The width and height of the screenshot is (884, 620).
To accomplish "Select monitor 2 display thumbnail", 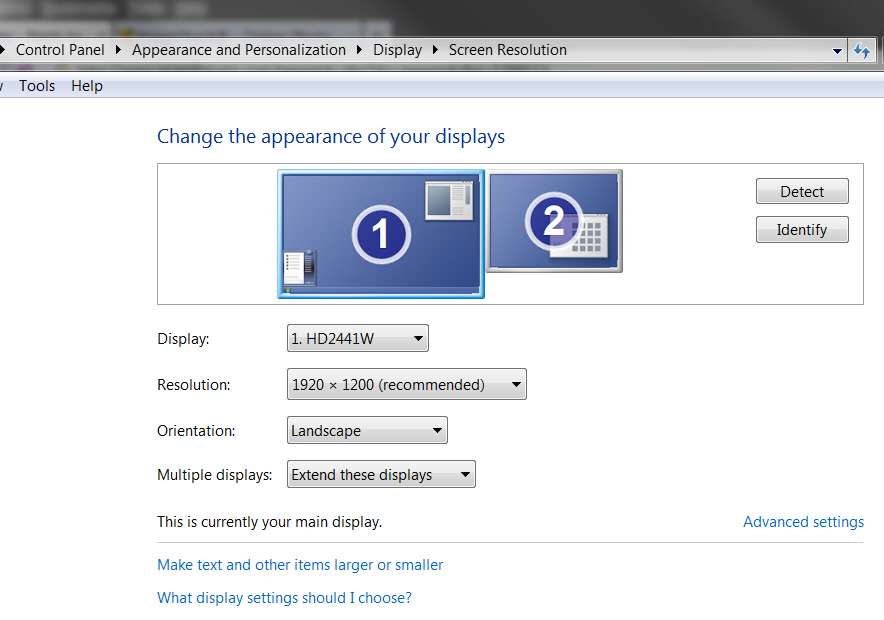I will pyautogui.click(x=555, y=221).
